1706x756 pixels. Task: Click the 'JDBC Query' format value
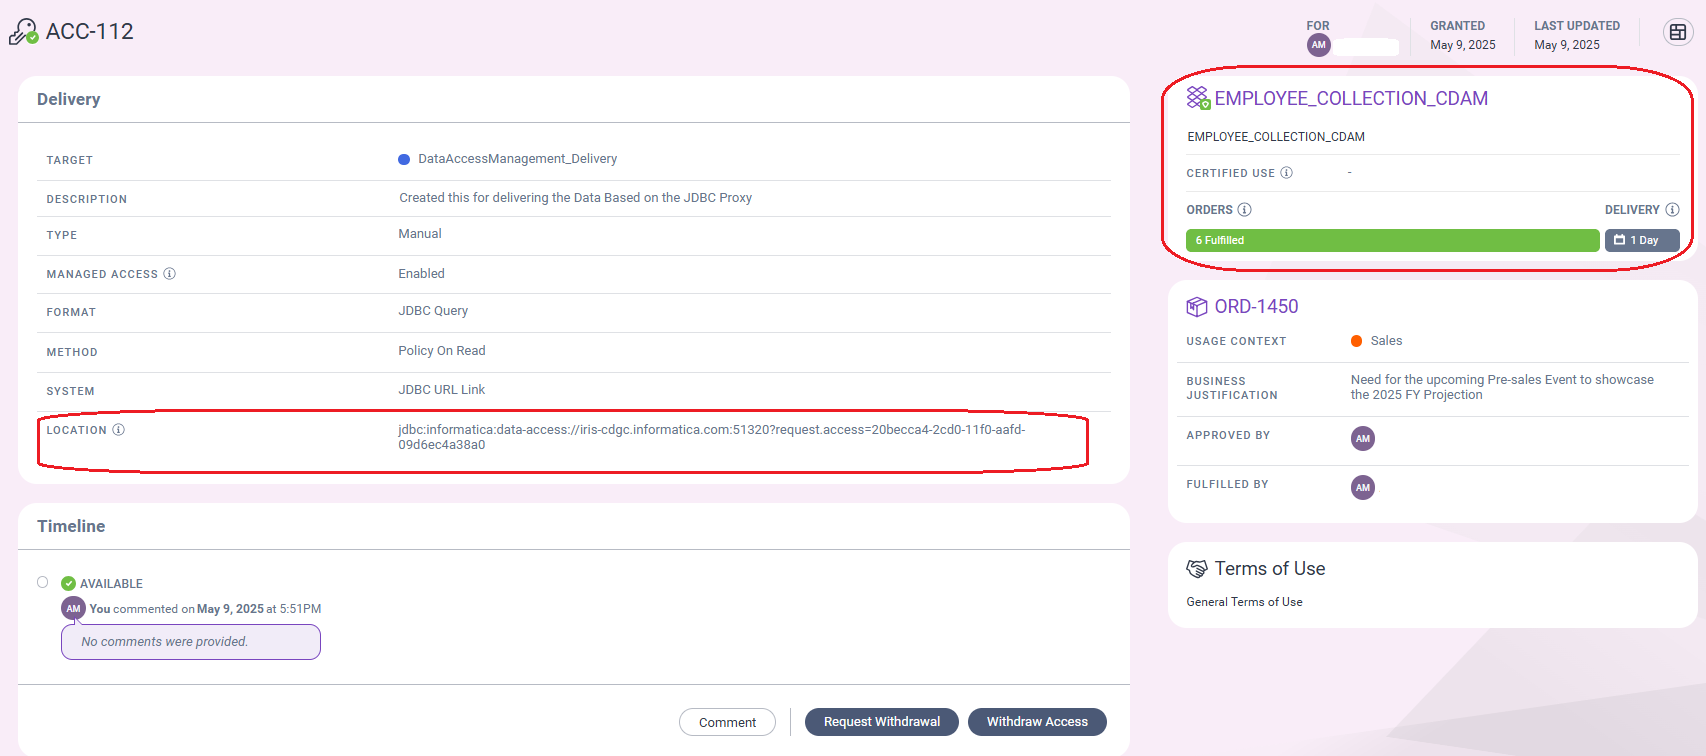tap(433, 311)
